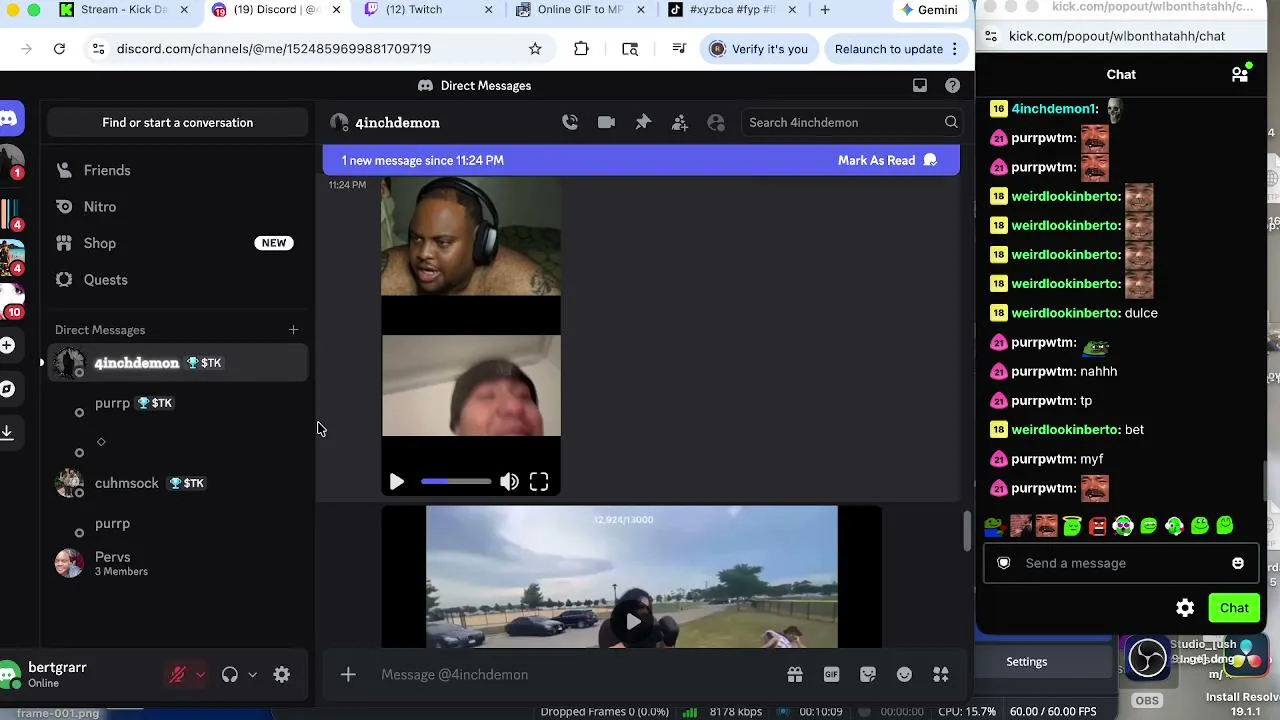Open the GIF picker
Screen dimensions: 1280x720
pyautogui.click(x=831, y=675)
